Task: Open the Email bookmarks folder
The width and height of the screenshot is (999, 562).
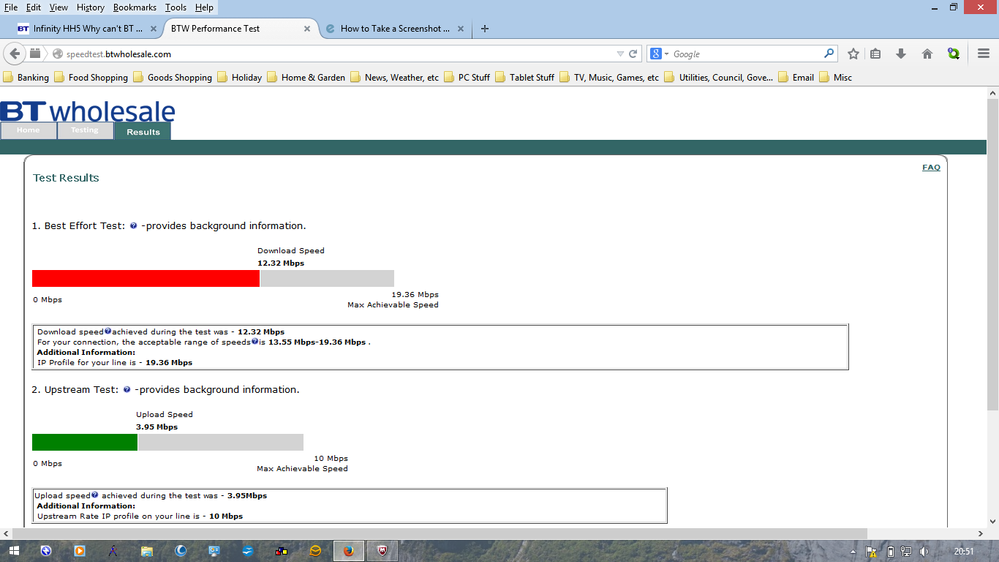Action: pyautogui.click(x=796, y=77)
